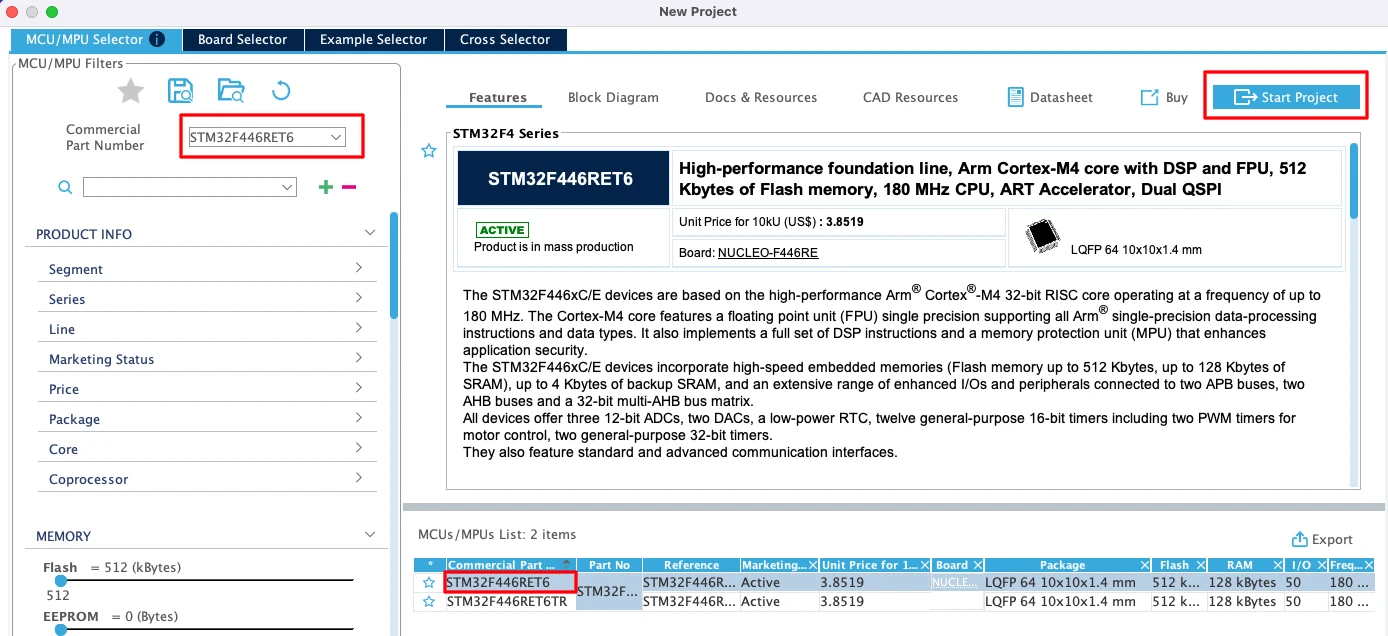Click the pink minus icon
Screen dimensions: 1388x636
(x=349, y=187)
